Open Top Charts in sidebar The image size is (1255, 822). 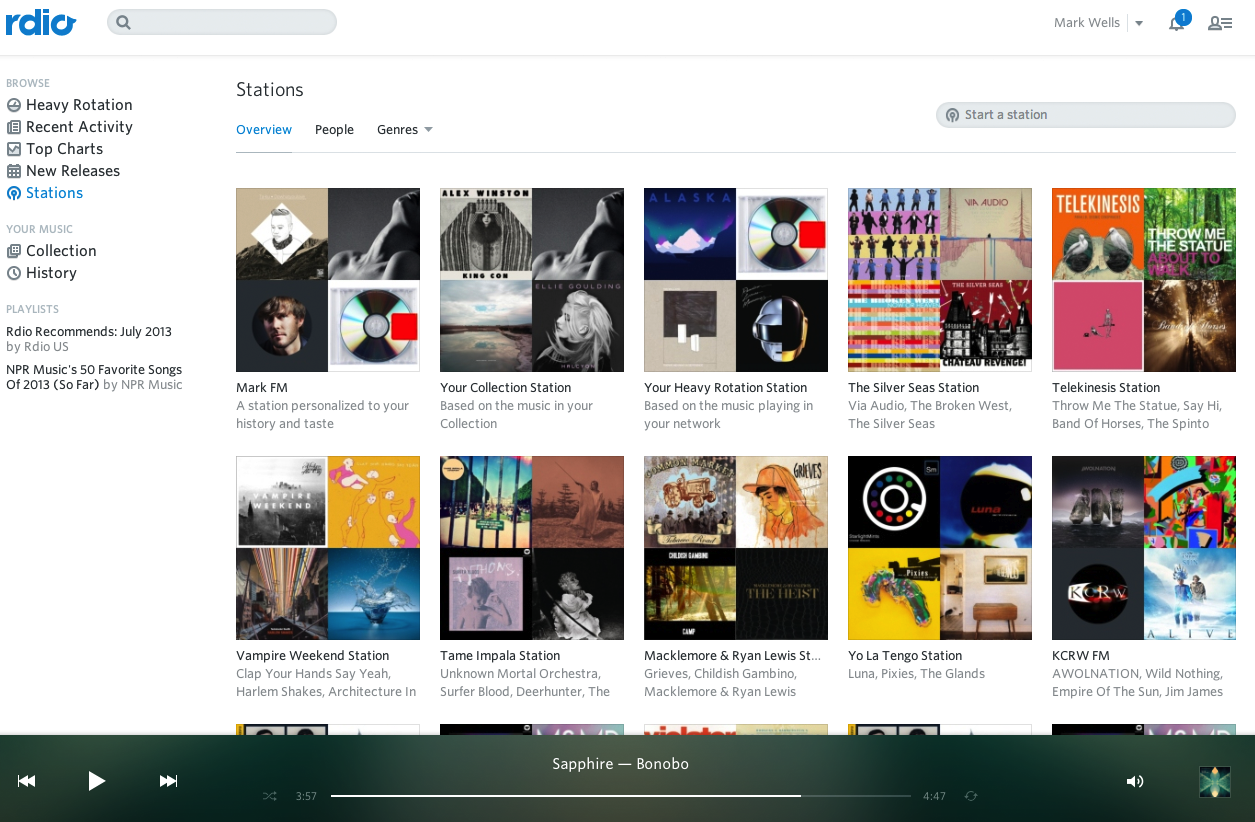point(64,149)
